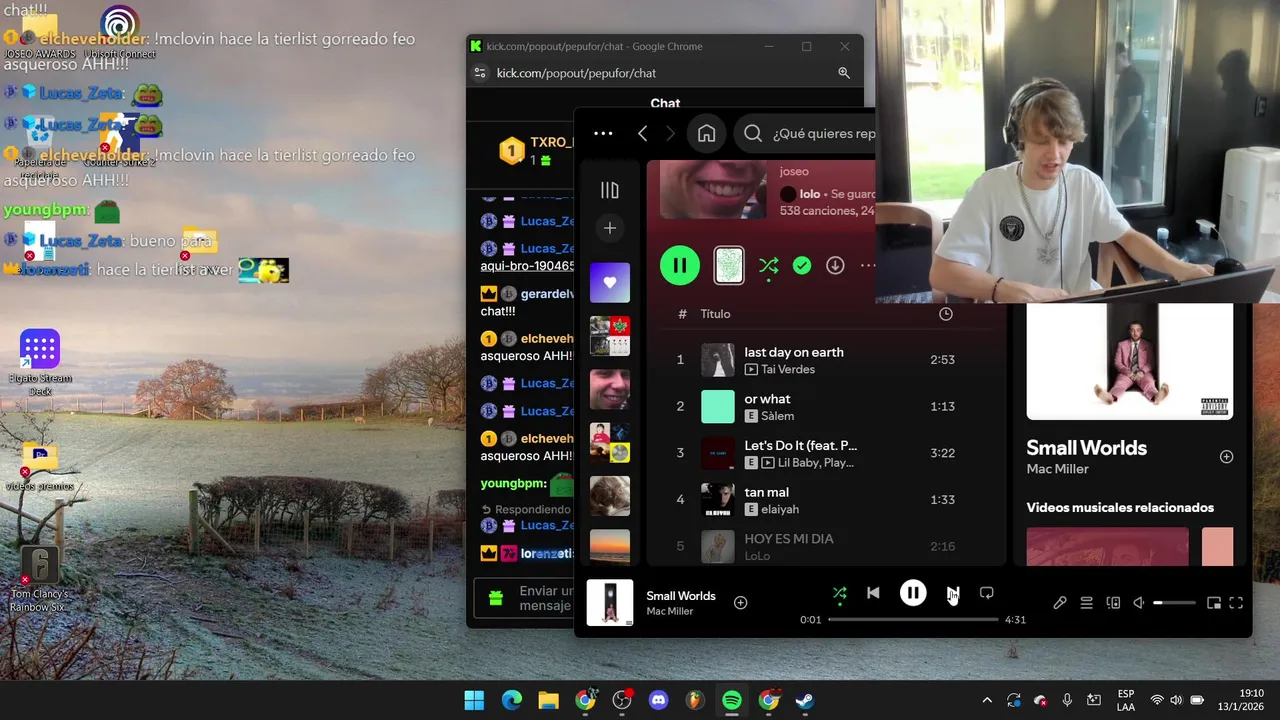
Task: Sort tracks by Título column
Action: [715, 314]
